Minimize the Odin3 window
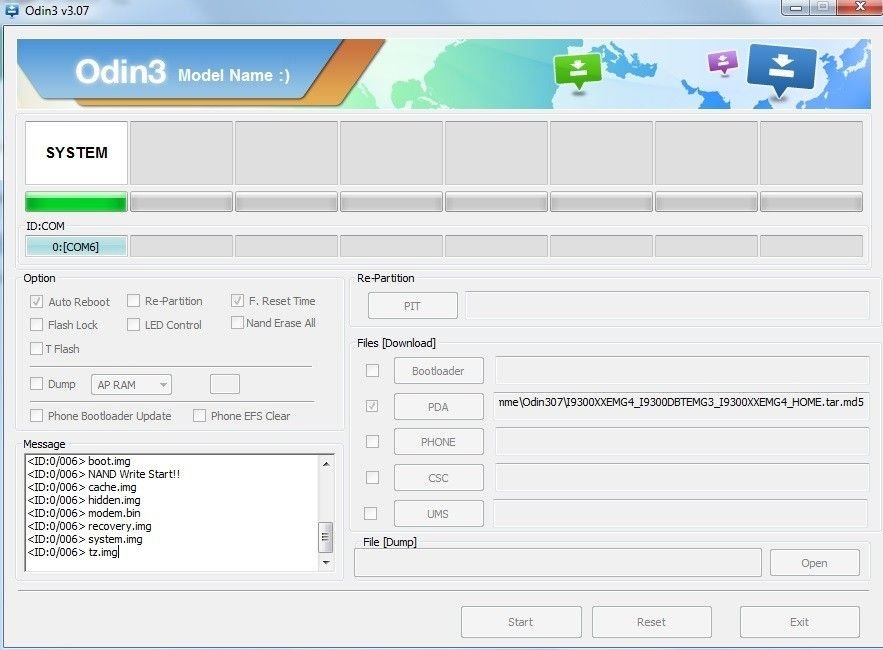 [796, 7]
